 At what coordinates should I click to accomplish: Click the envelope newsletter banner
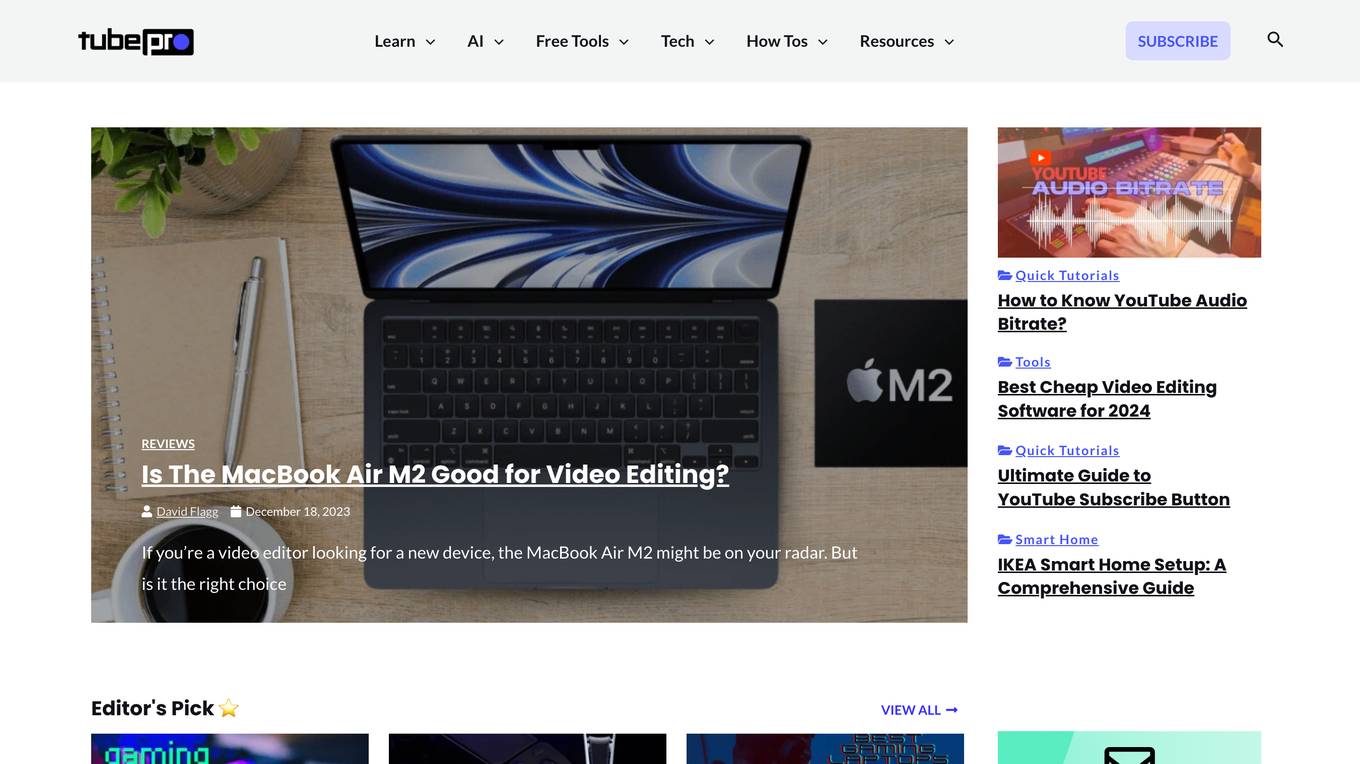[1129, 748]
